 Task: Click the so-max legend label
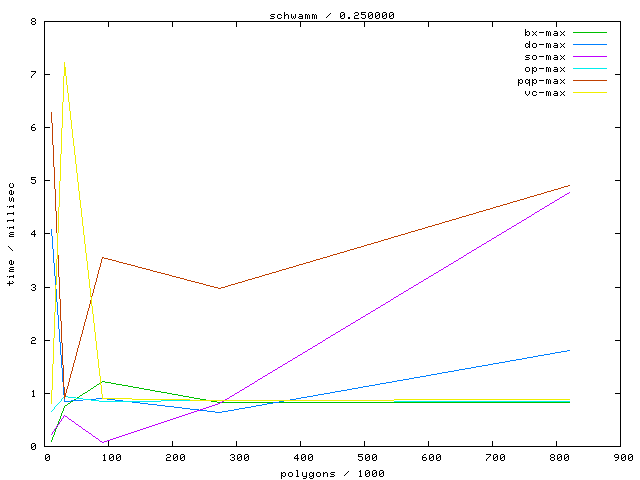point(545,57)
